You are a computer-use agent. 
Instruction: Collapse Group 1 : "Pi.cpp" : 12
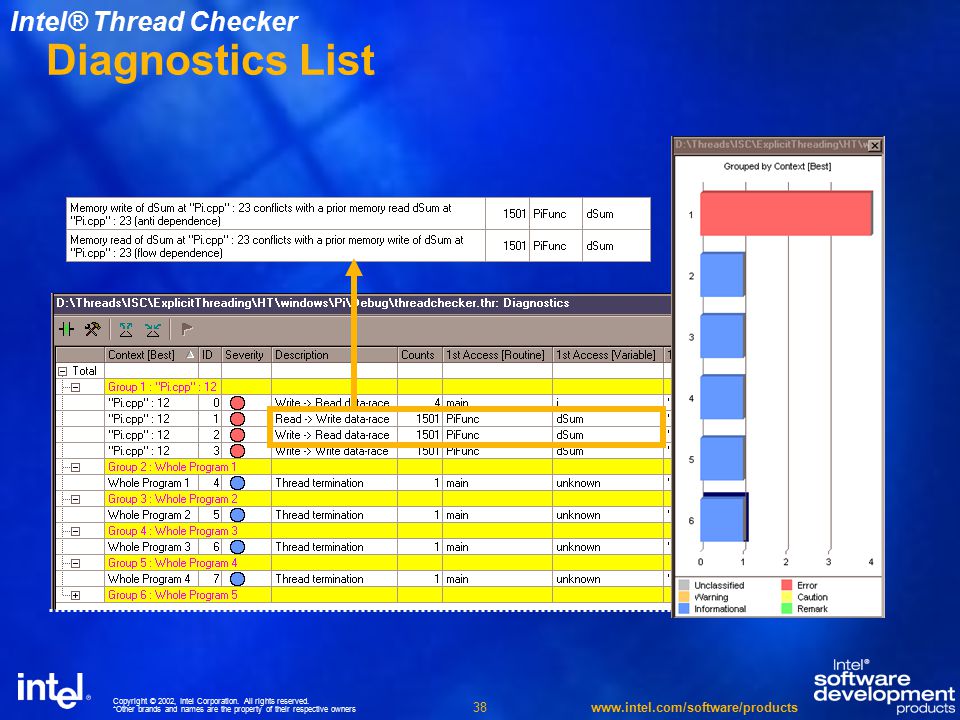(75, 387)
